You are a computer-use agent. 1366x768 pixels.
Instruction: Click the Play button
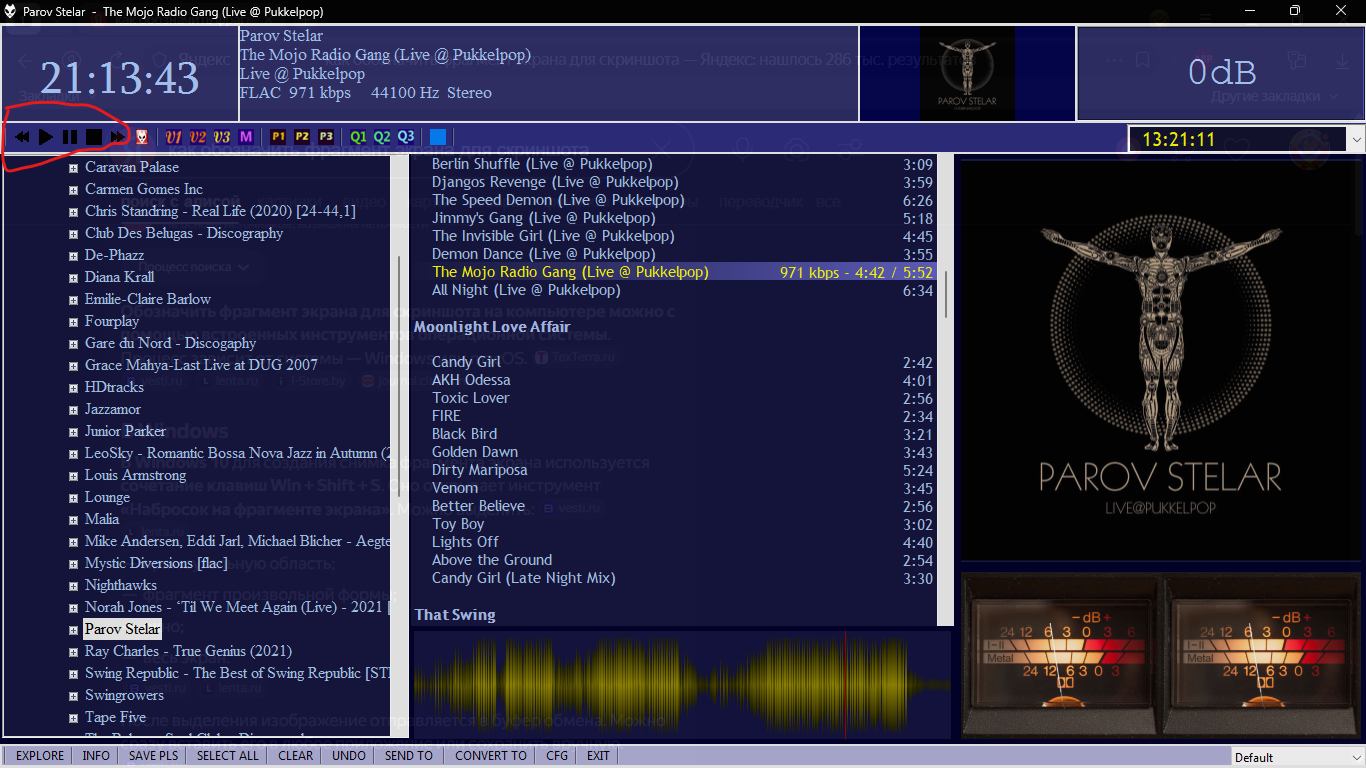[46, 137]
